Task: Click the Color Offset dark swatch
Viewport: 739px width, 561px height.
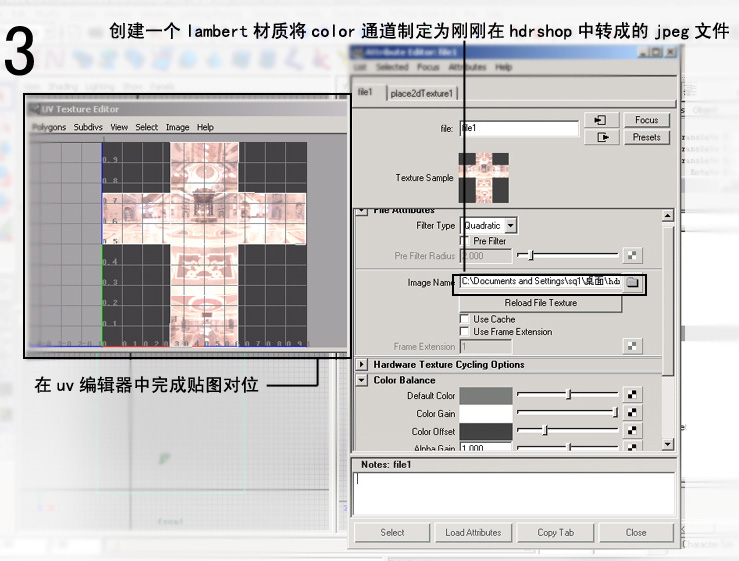Action: (486, 431)
